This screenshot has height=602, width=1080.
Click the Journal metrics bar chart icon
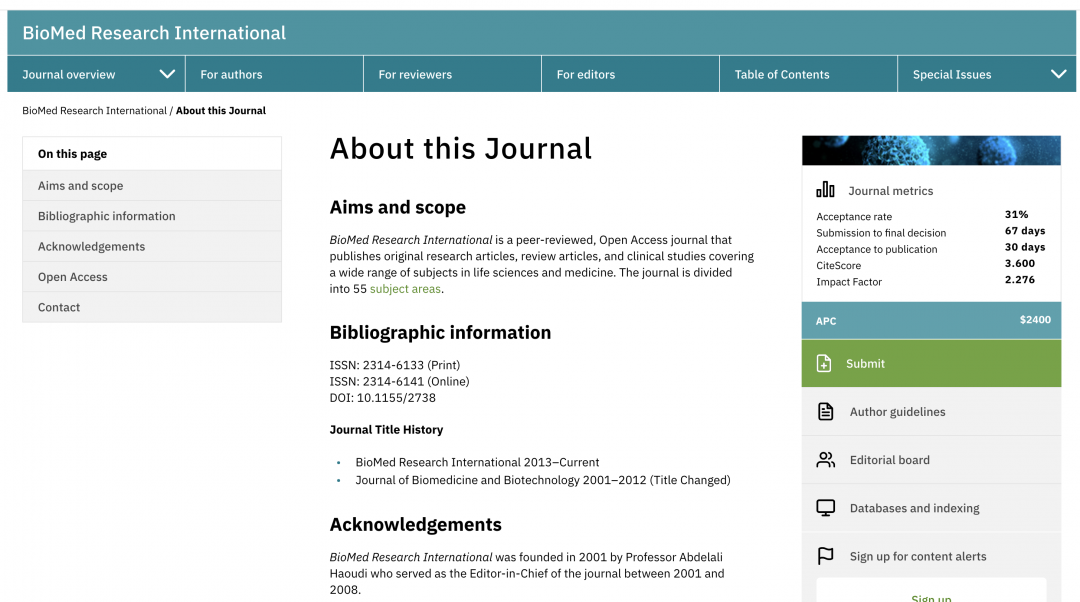(x=825, y=189)
